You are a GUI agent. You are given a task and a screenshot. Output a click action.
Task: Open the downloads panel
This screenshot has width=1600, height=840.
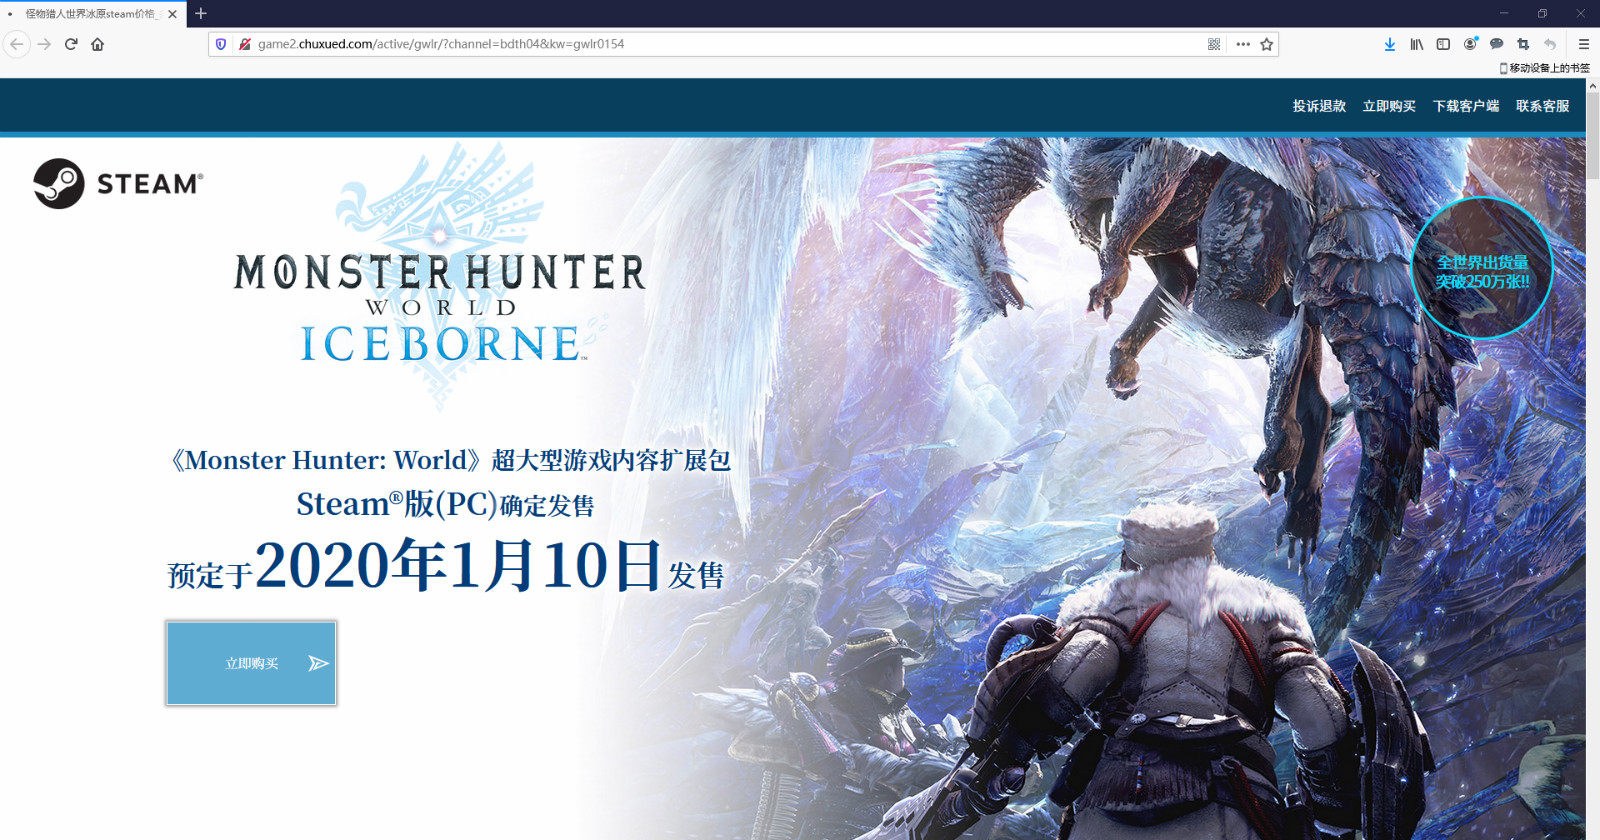point(1390,44)
